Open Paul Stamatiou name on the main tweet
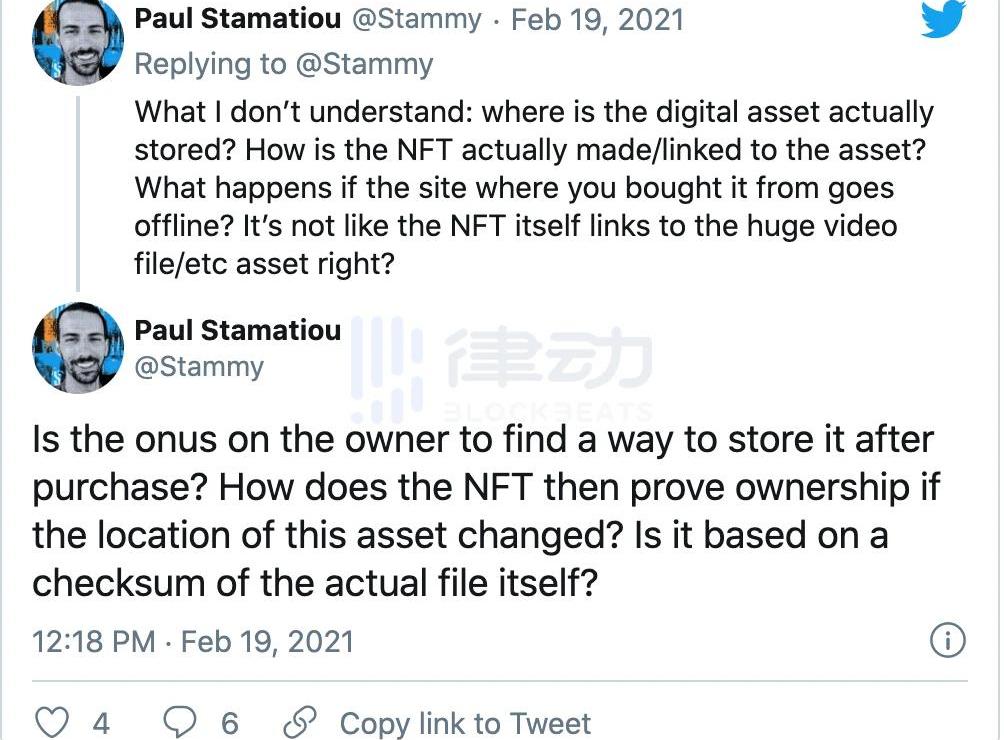This screenshot has width=1004, height=740. tap(237, 330)
